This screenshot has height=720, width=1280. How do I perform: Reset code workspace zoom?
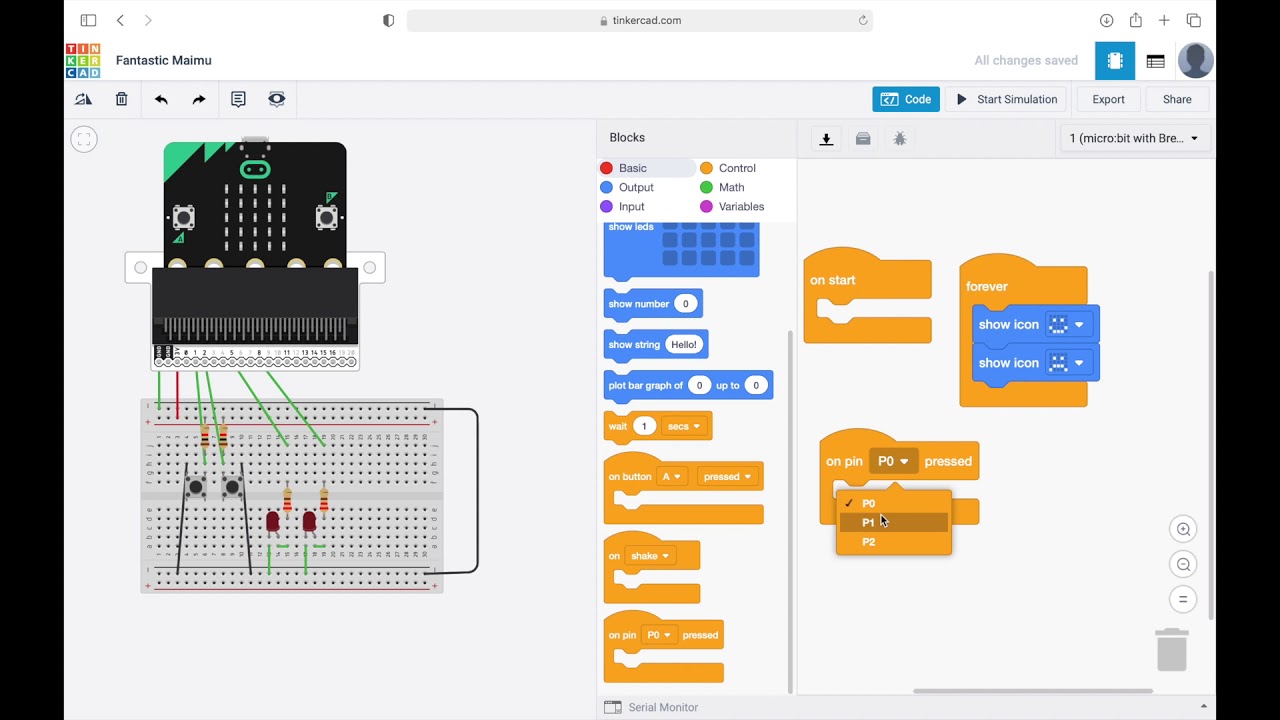coord(1183,599)
